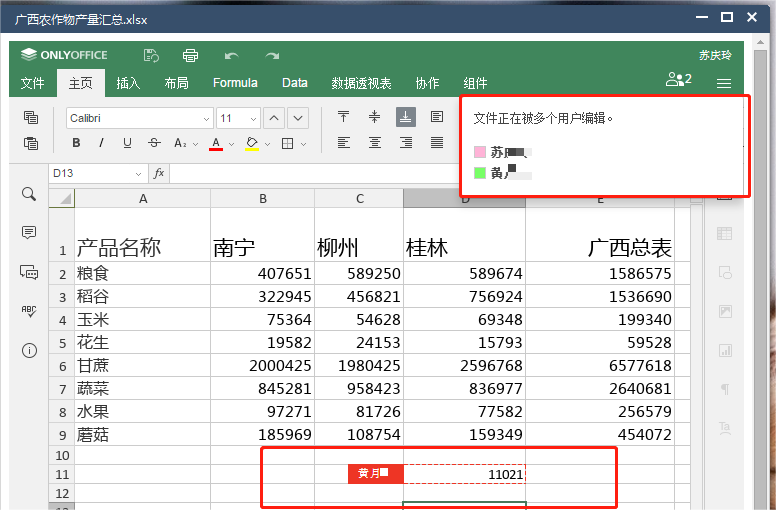Screen dimensions: 776x510
Task: Switch to the 主页 tab
Action: (80, 83)
